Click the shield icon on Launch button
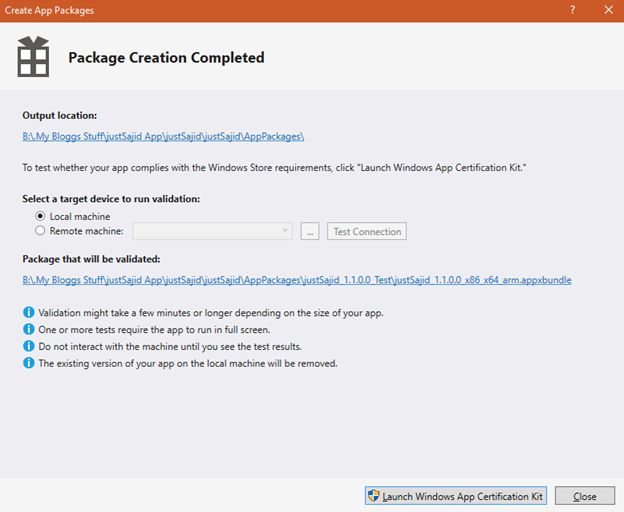 pyautogui.click(x=373, y=496)
